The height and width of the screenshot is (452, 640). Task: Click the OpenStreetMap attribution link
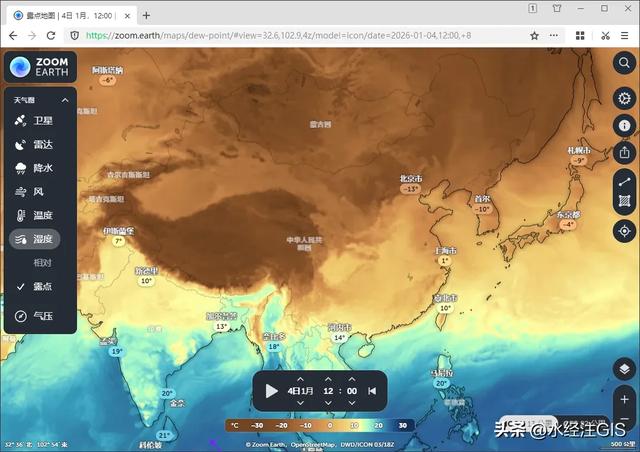tap(313, 444)
